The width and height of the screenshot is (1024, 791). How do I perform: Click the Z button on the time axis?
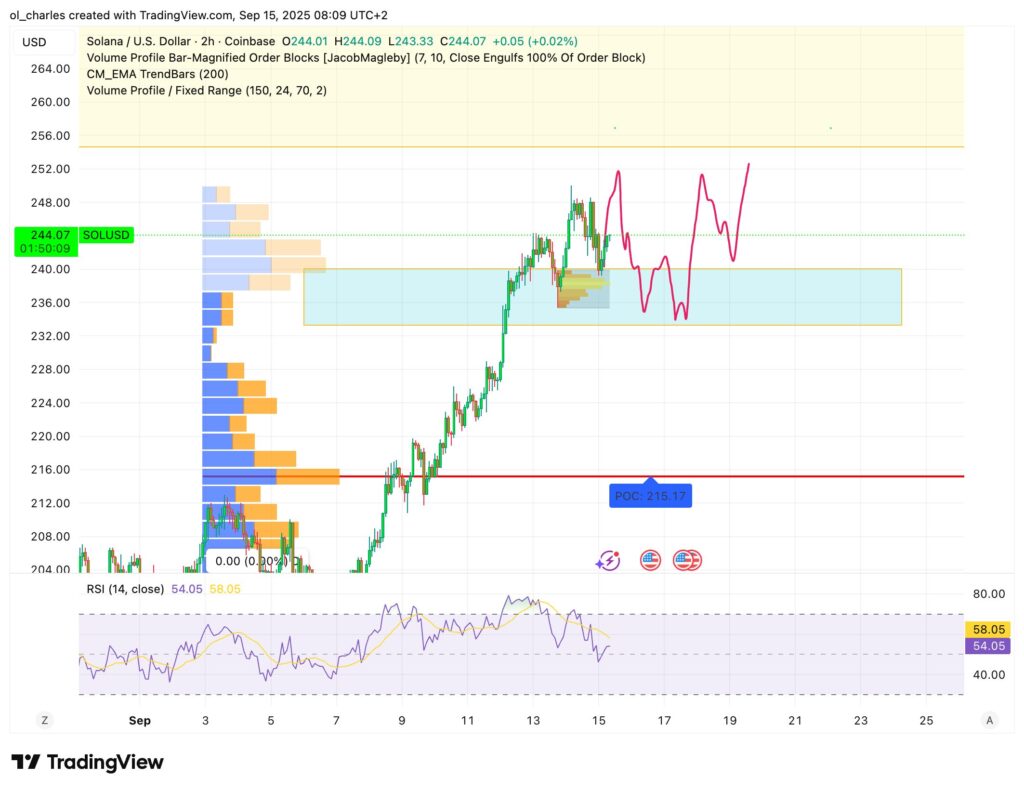43,720
